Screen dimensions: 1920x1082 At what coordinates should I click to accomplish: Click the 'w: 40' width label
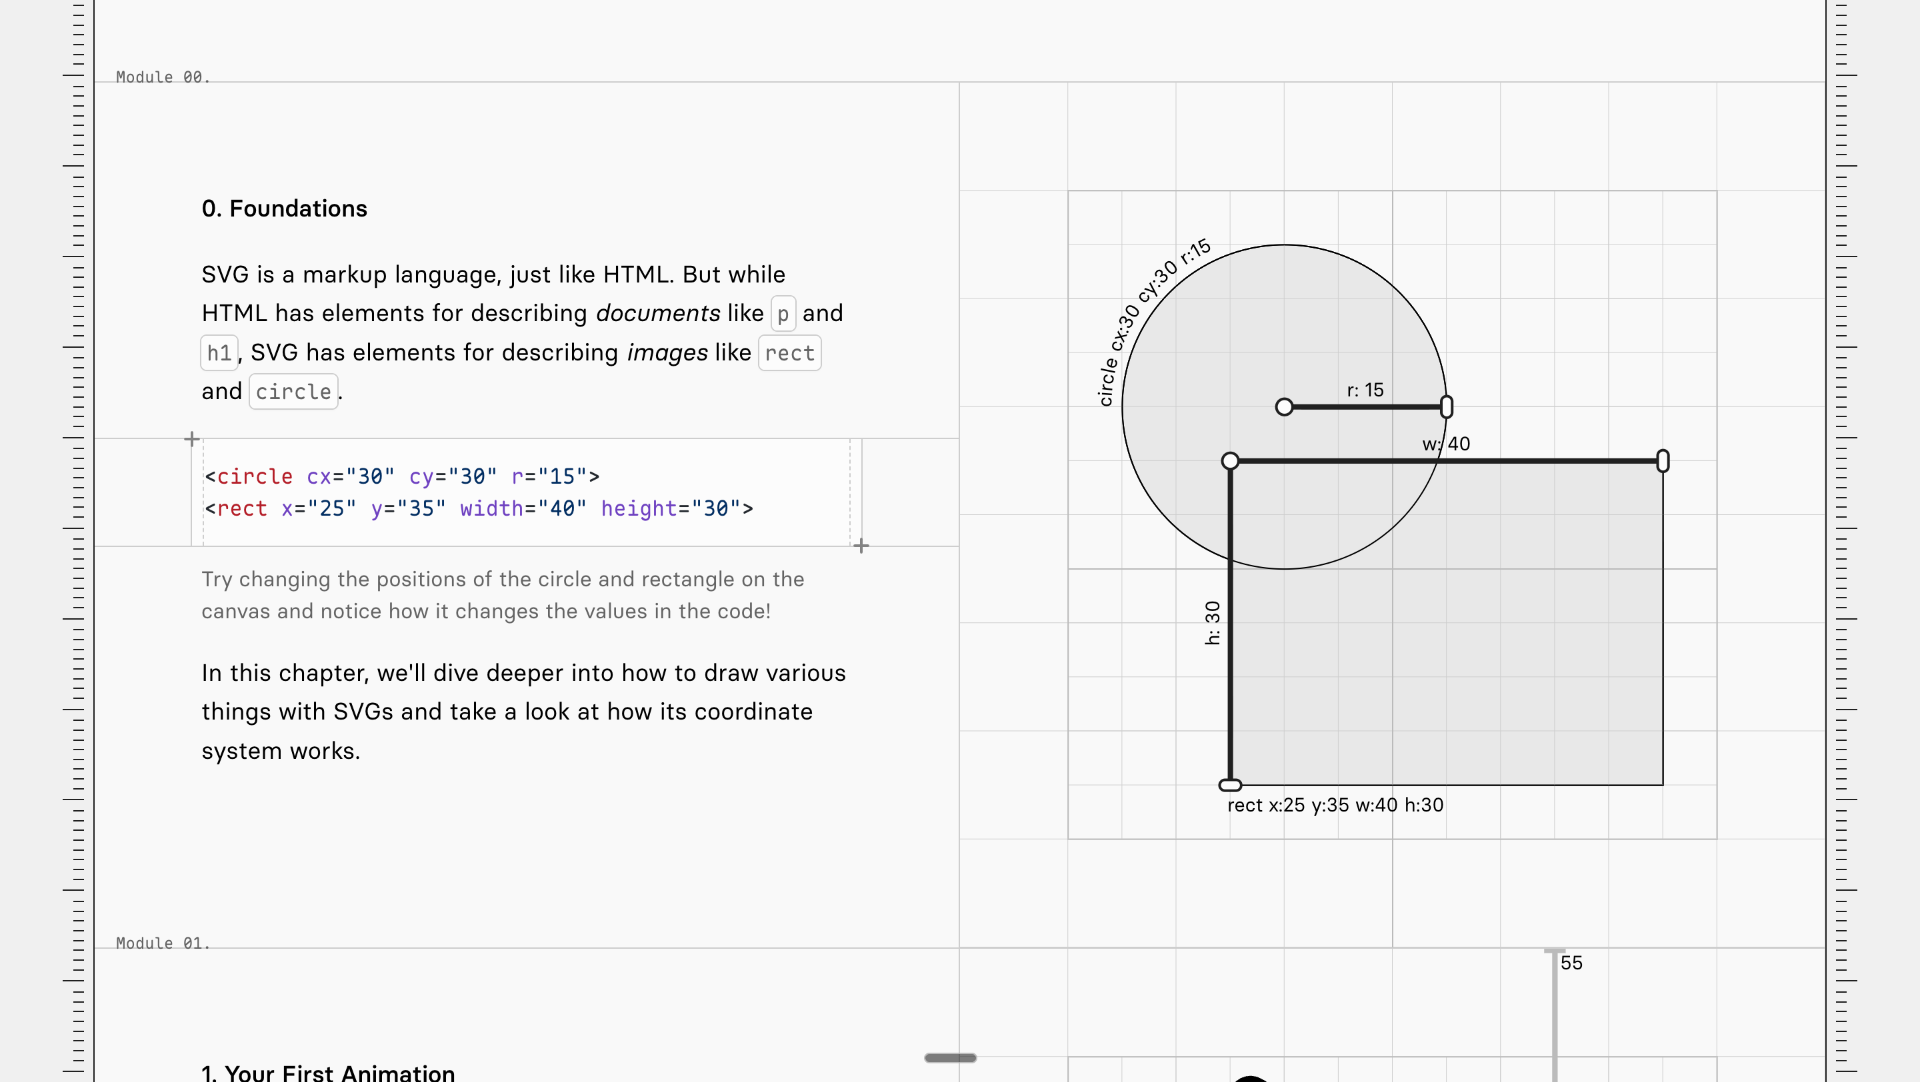[x=1446, y=444]
